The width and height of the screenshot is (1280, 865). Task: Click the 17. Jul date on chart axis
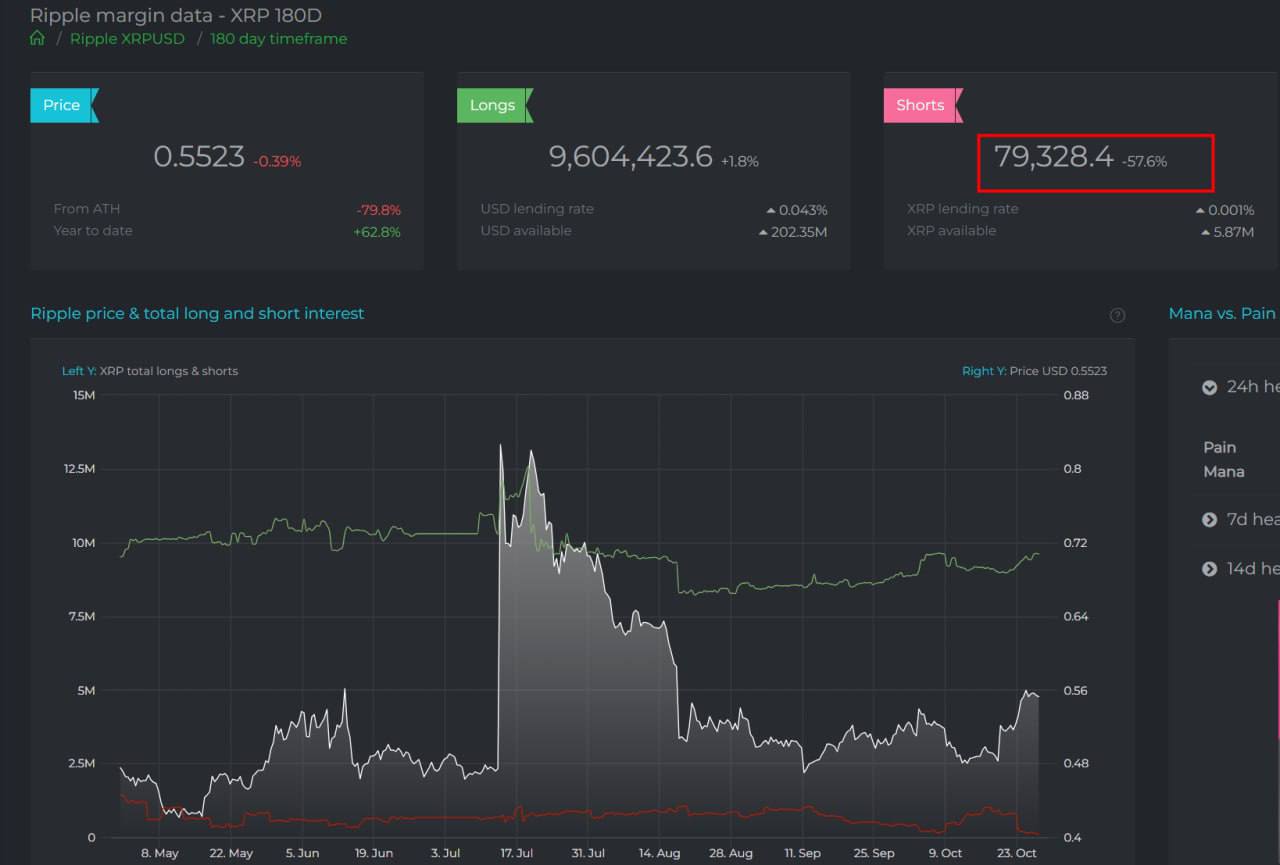point(517,853)
